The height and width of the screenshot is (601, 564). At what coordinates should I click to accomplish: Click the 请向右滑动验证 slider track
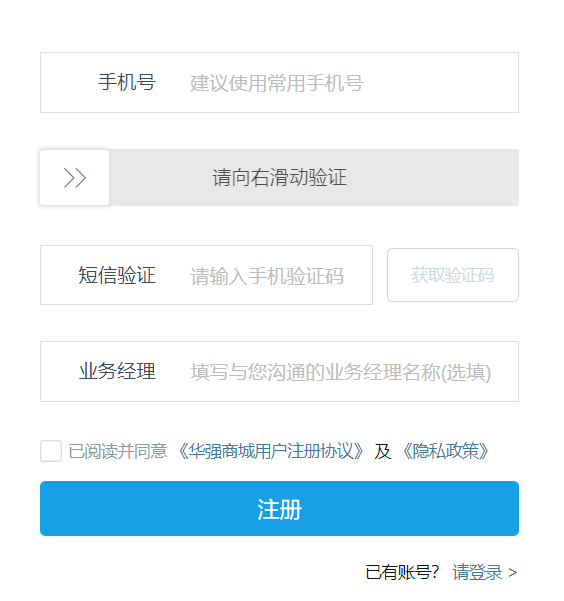click(280, 177)
